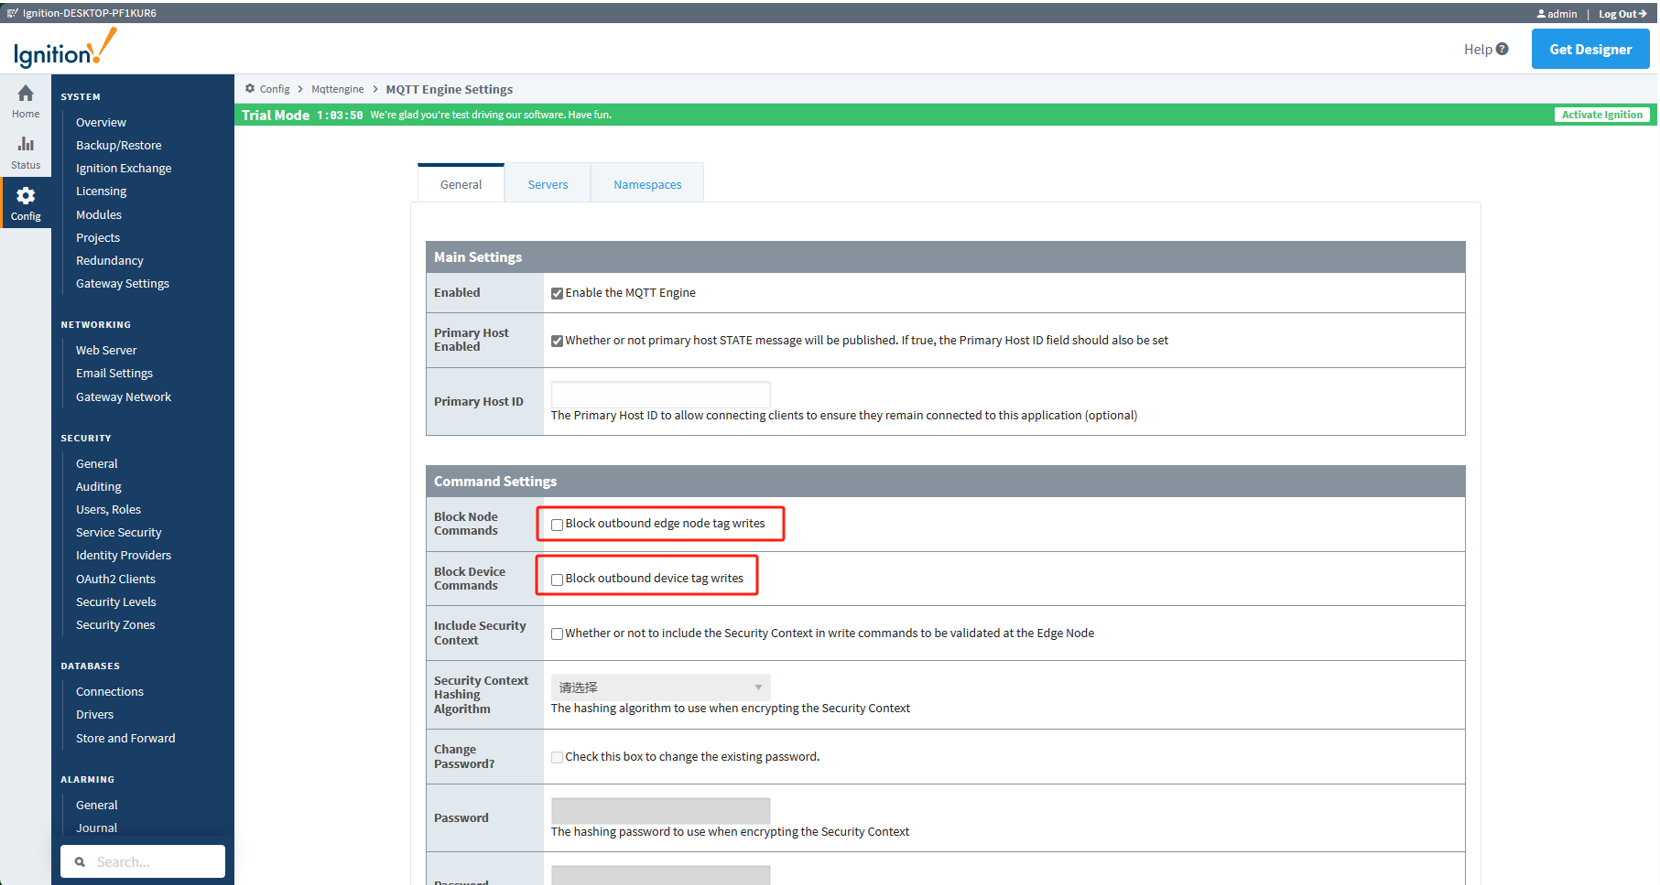Open Security Zones in the sidebar
Viewport: 1660px width, 885px height.
point(115,625)
